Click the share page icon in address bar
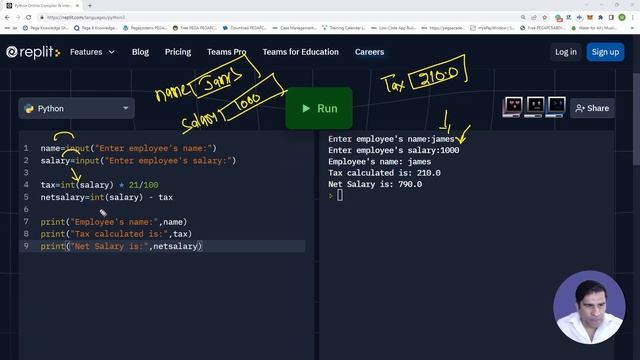This screenshot has width=640, height=360. click(x=534, y=18)
